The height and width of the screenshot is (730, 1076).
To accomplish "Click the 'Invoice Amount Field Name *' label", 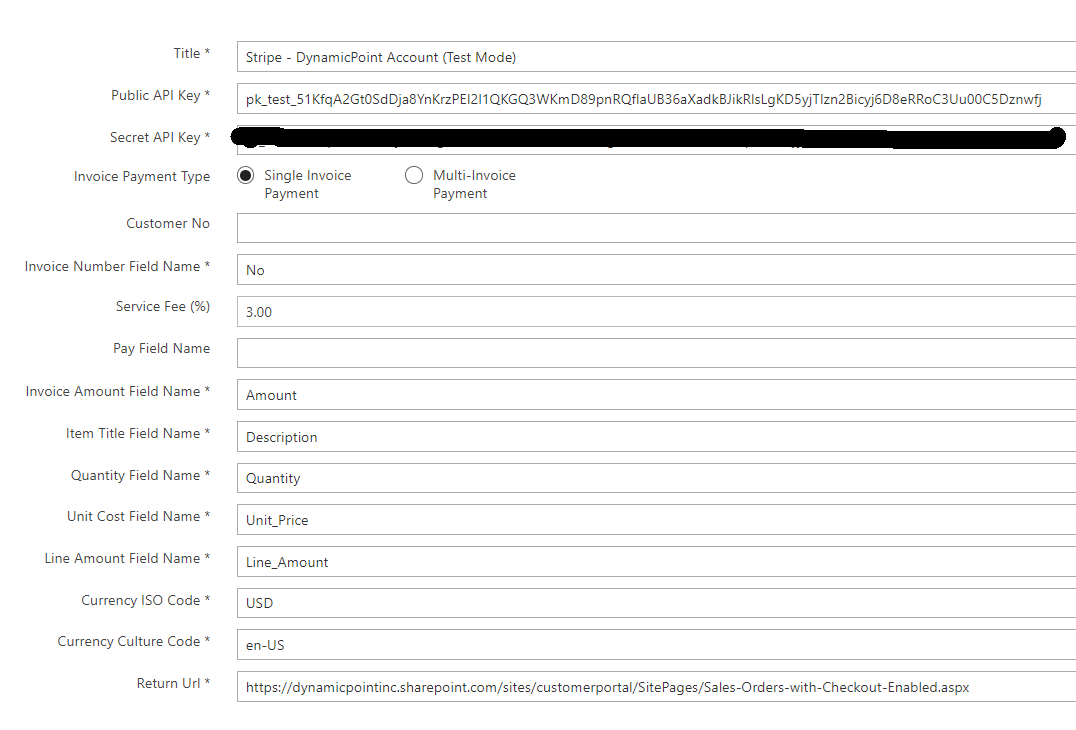I will pos(118,391).
